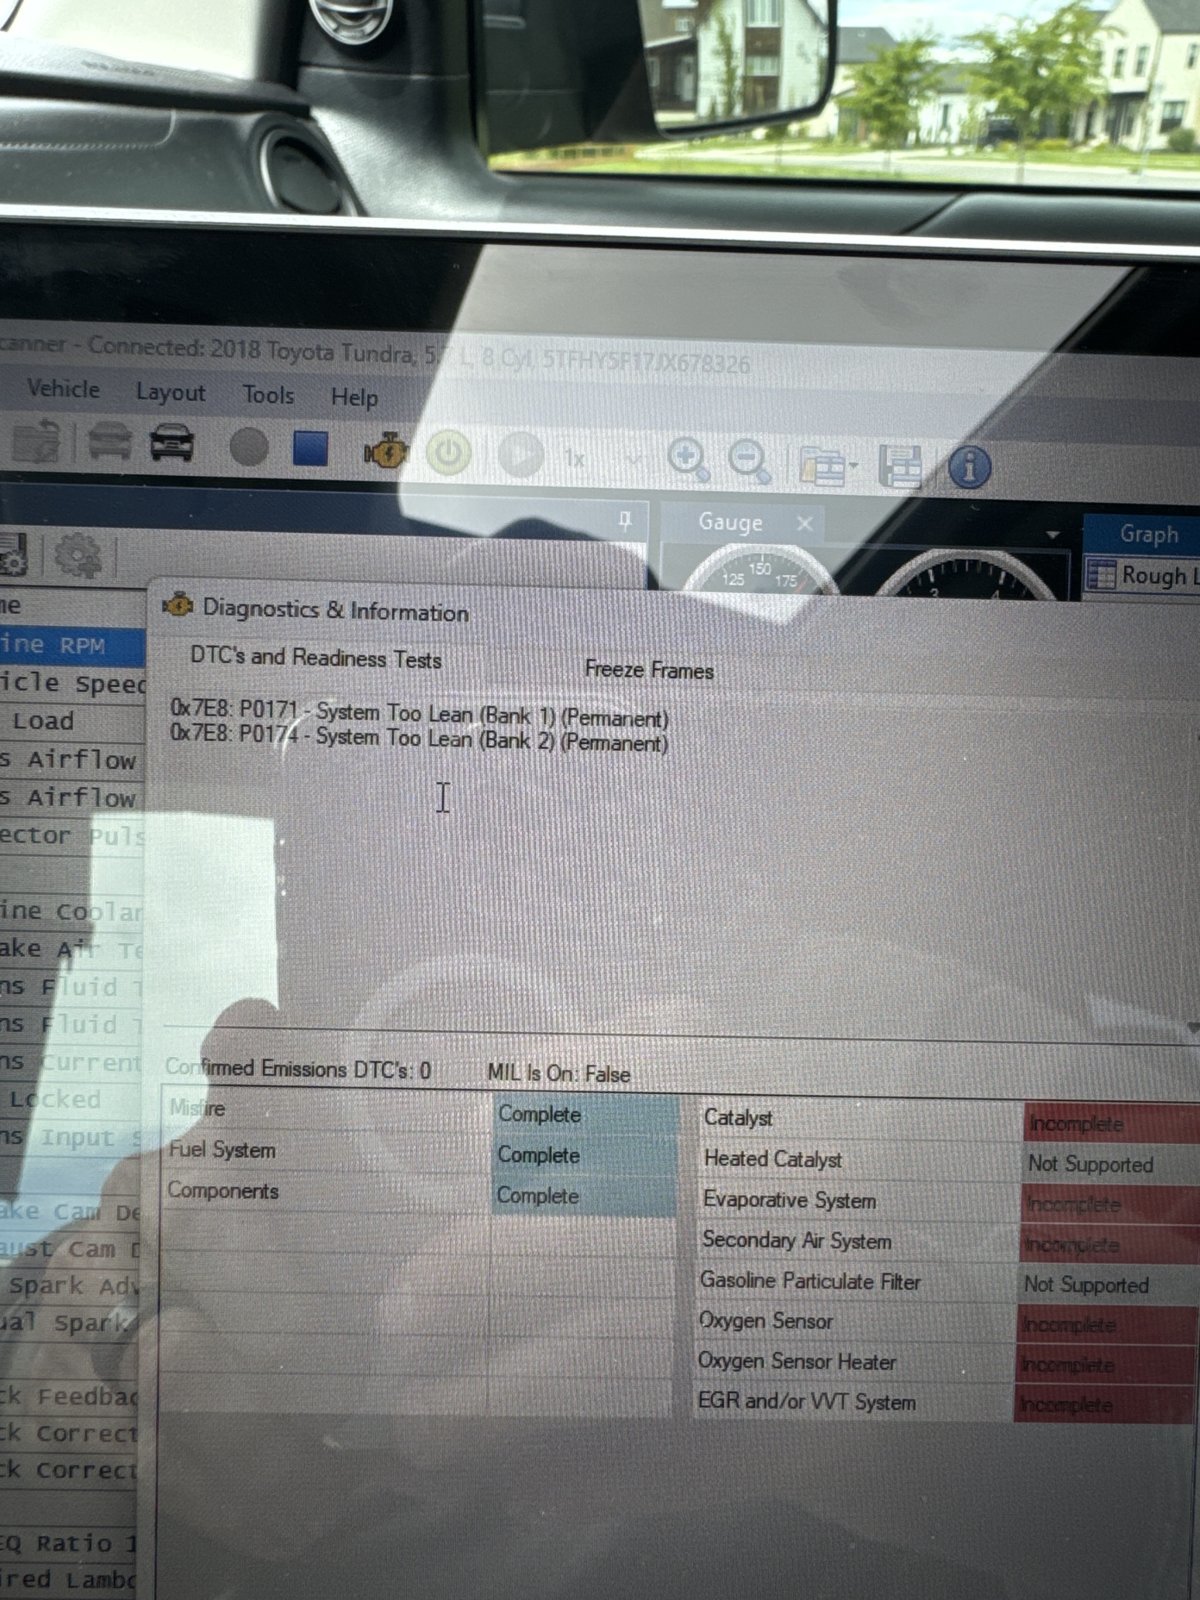This screenshot has height=1600, width=1200.
Task: Select Vehicle Speed in parameter list
Action: [72, 683]
